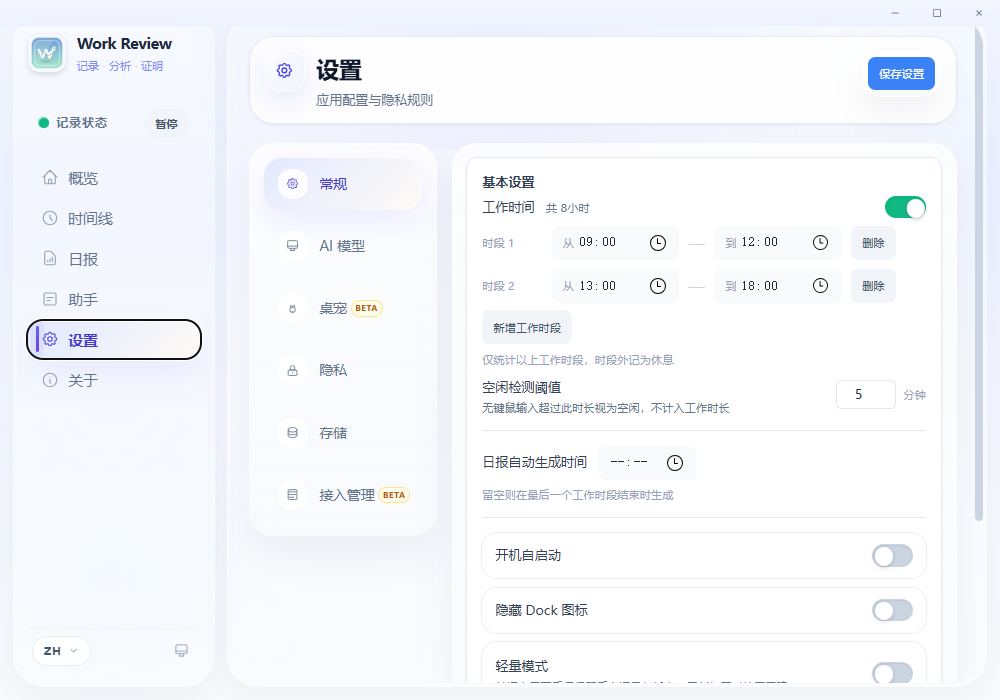The image size is (1000, 700).
Task: Enable the 开机自启动 switch
Action: 892,556
